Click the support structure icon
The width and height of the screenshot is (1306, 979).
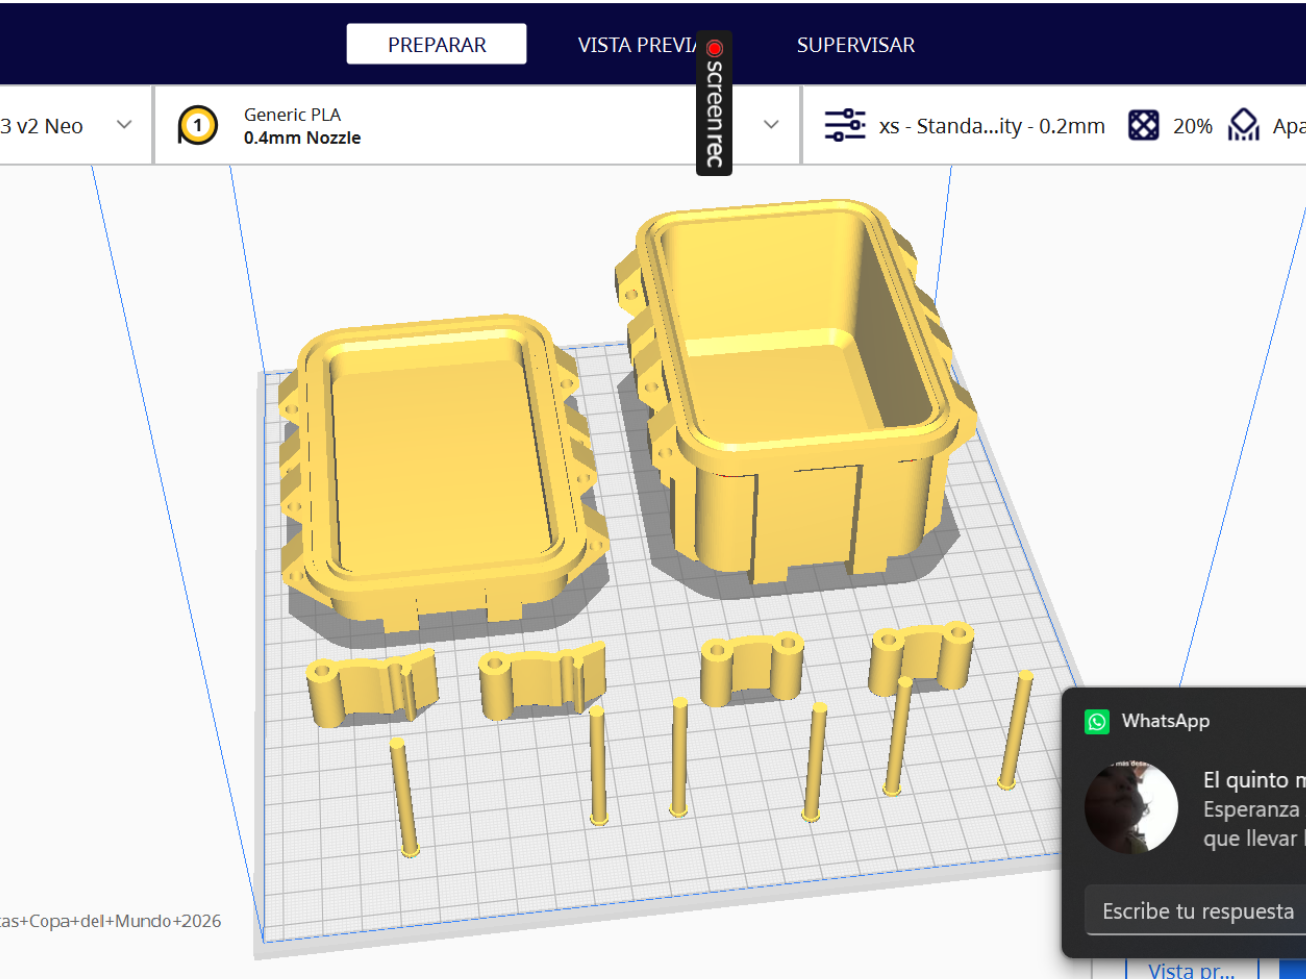[x=1243, y=126]
